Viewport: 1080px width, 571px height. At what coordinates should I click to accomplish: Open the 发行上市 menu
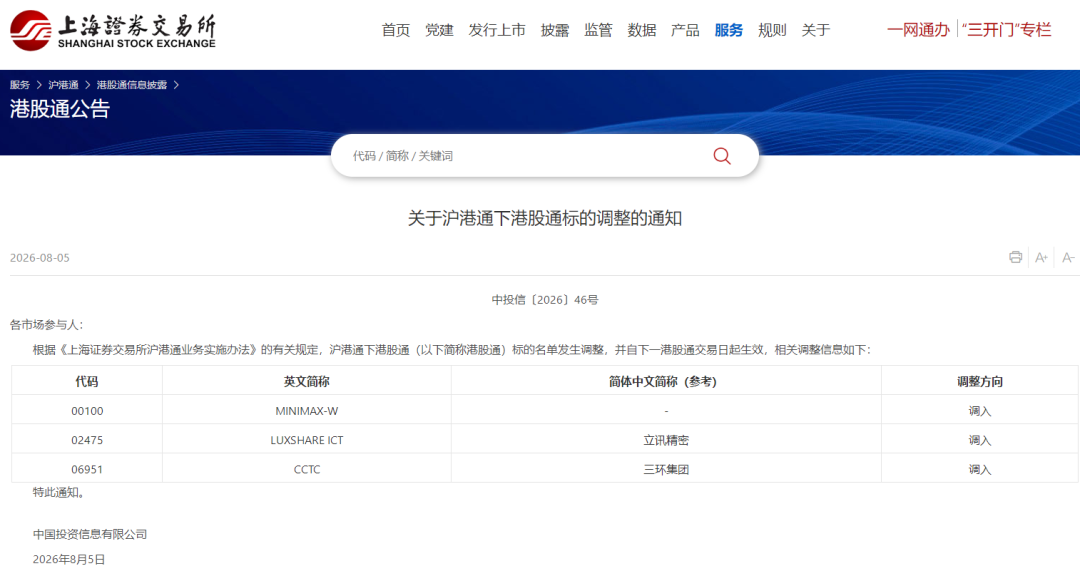tap(497, 30)
